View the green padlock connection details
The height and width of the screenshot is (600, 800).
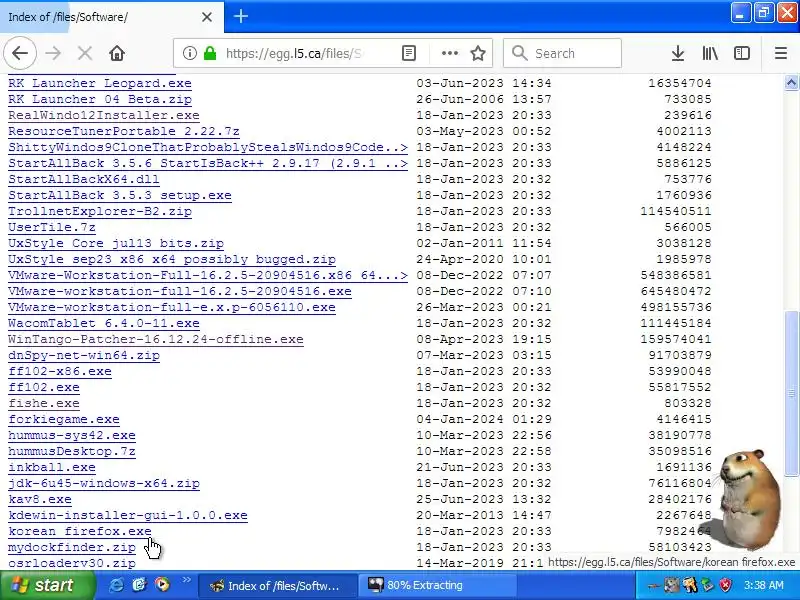pos(210,53)
